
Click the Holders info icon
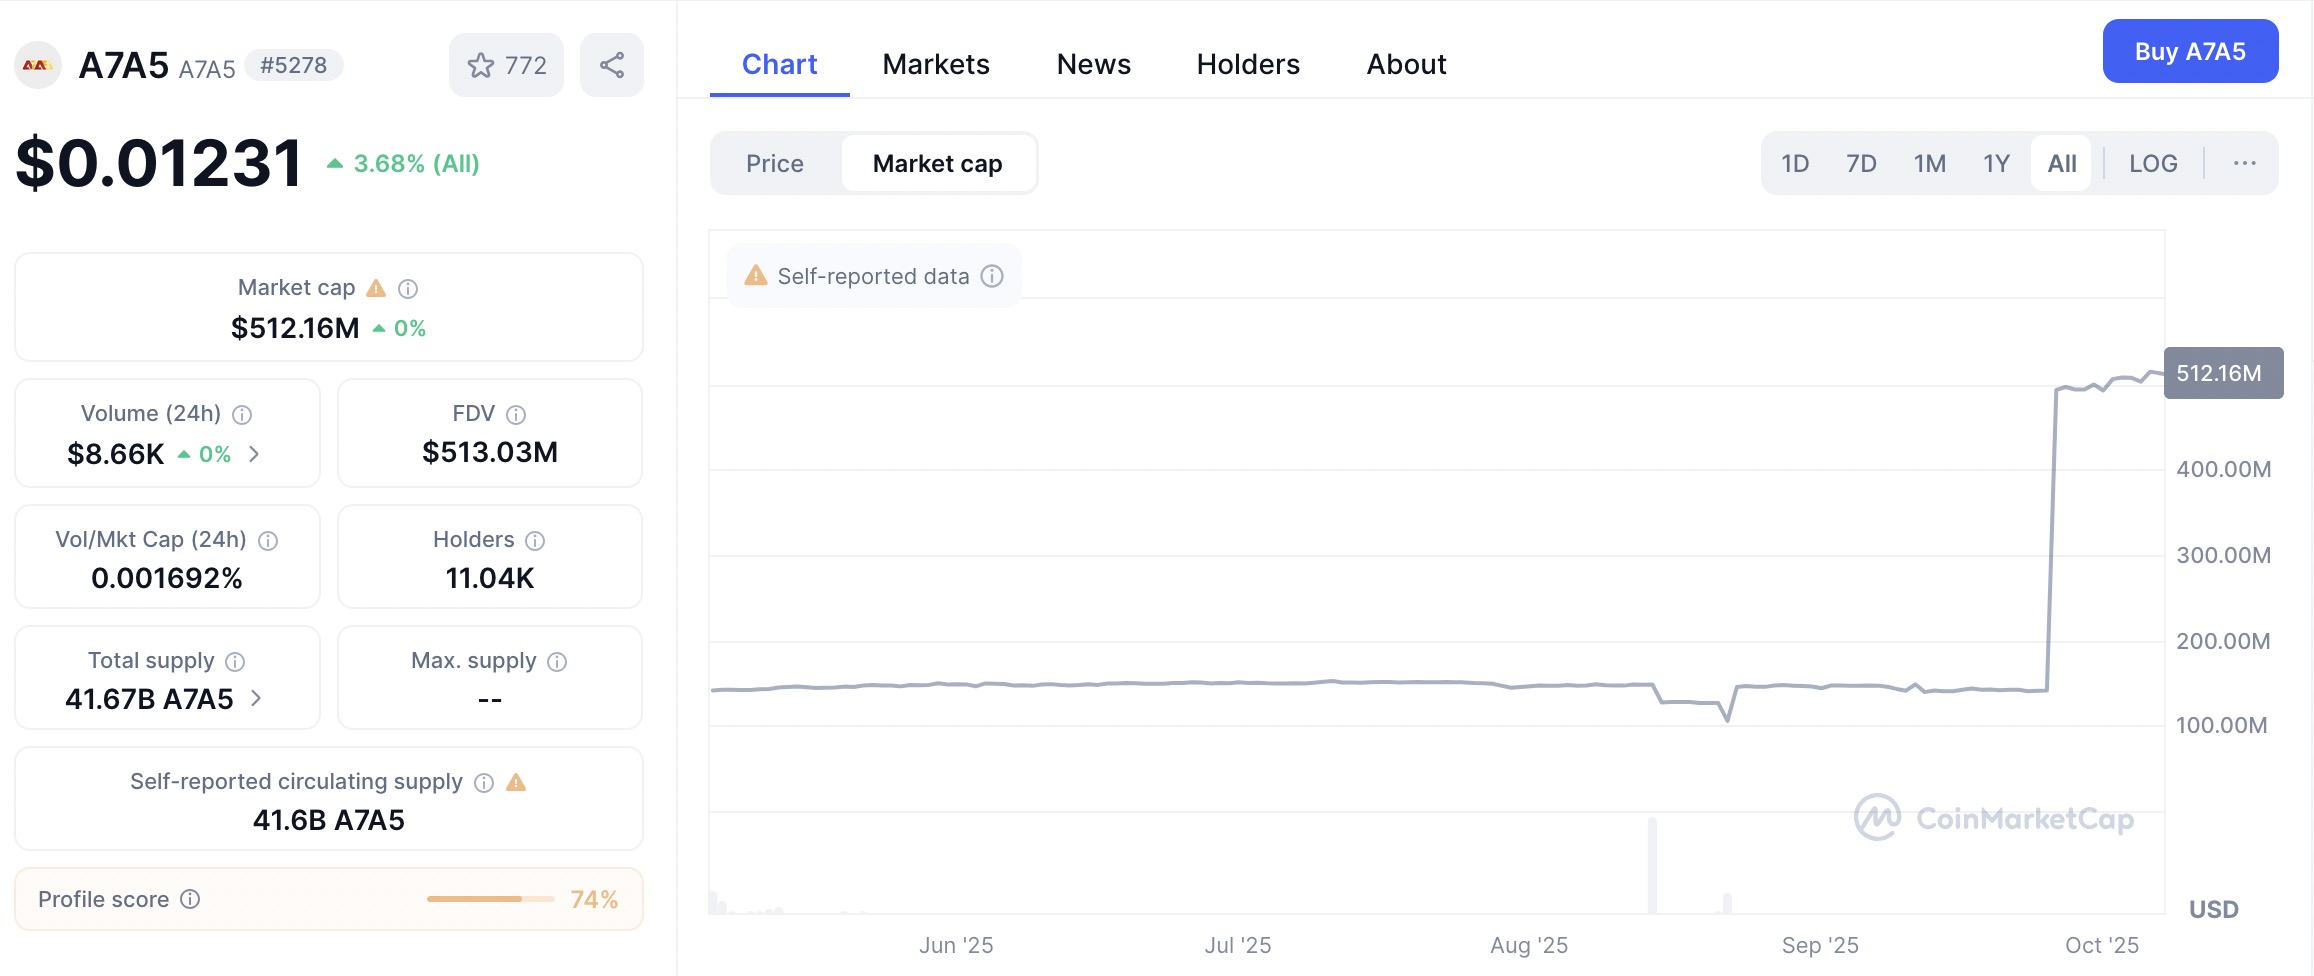535,541
